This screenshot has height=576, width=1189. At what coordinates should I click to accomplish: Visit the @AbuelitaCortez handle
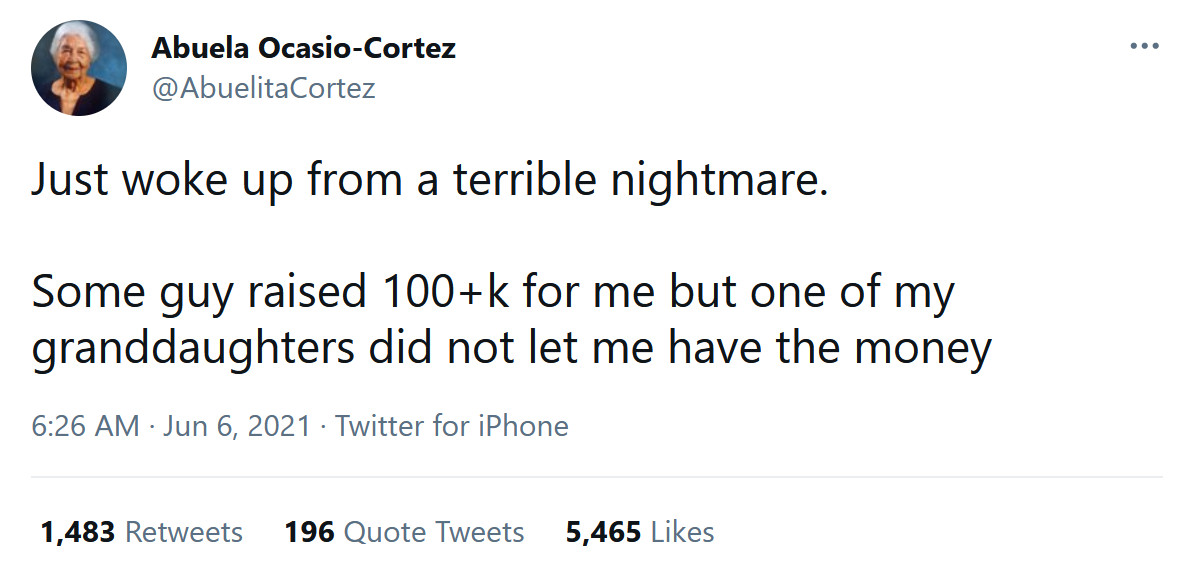[263, 88]
